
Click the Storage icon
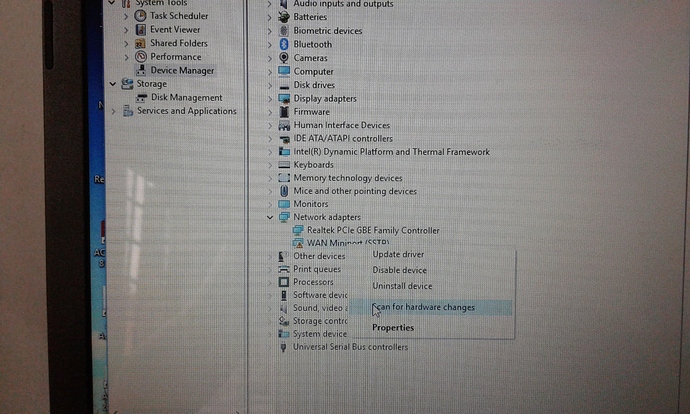(x=127, y=84)
